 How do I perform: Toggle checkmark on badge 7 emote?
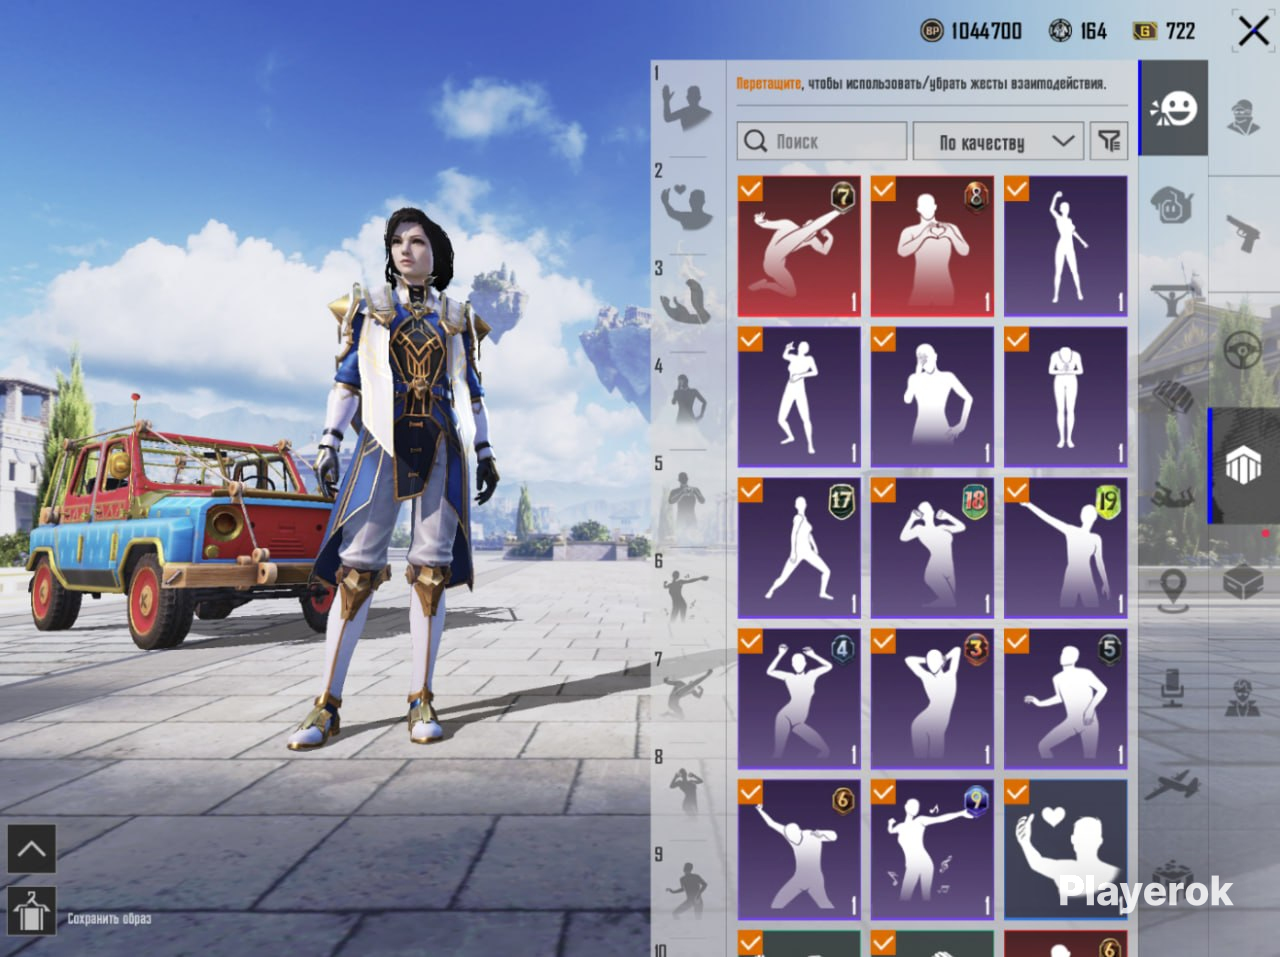[x=750, y=189]
